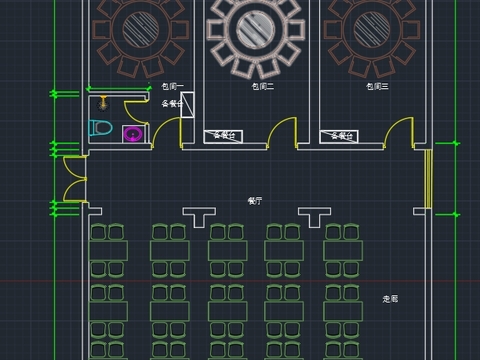Click the 包间三 room label

point(377,87)
